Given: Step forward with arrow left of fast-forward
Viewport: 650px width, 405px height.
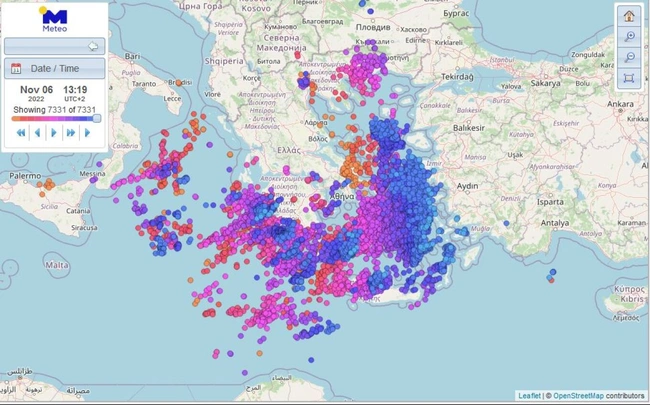Looking at the screenshot, I should (x=54, y=132).
